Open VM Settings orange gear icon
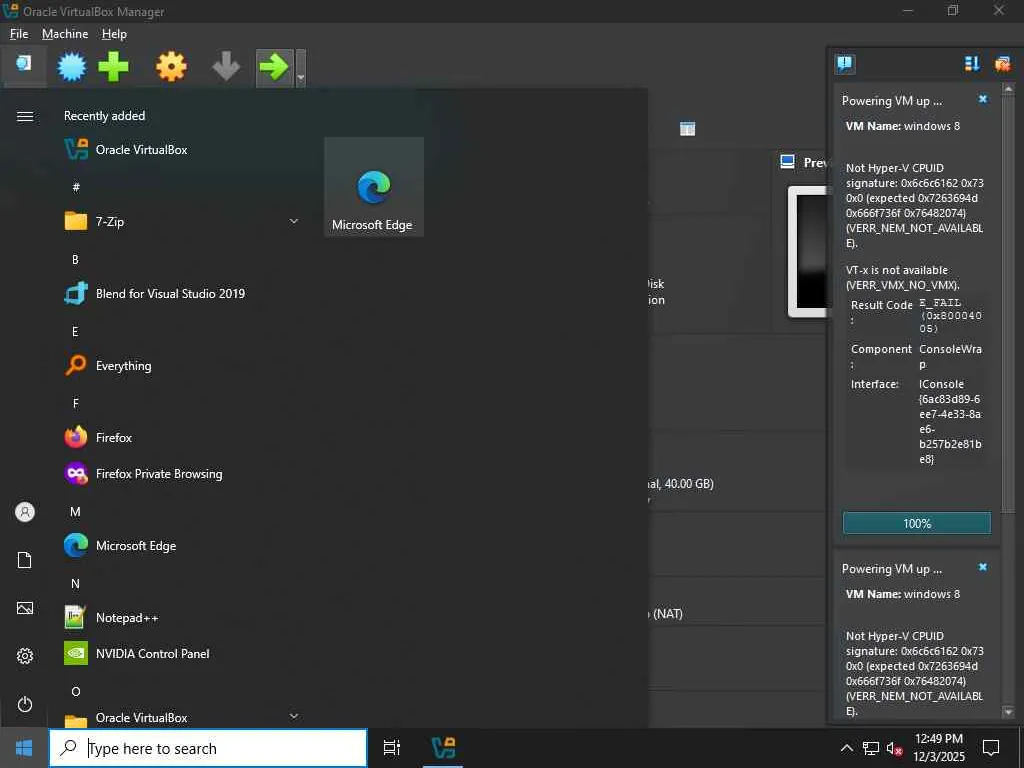The image size is (1024, 768). pyautogui.click(x=171, y=67)
